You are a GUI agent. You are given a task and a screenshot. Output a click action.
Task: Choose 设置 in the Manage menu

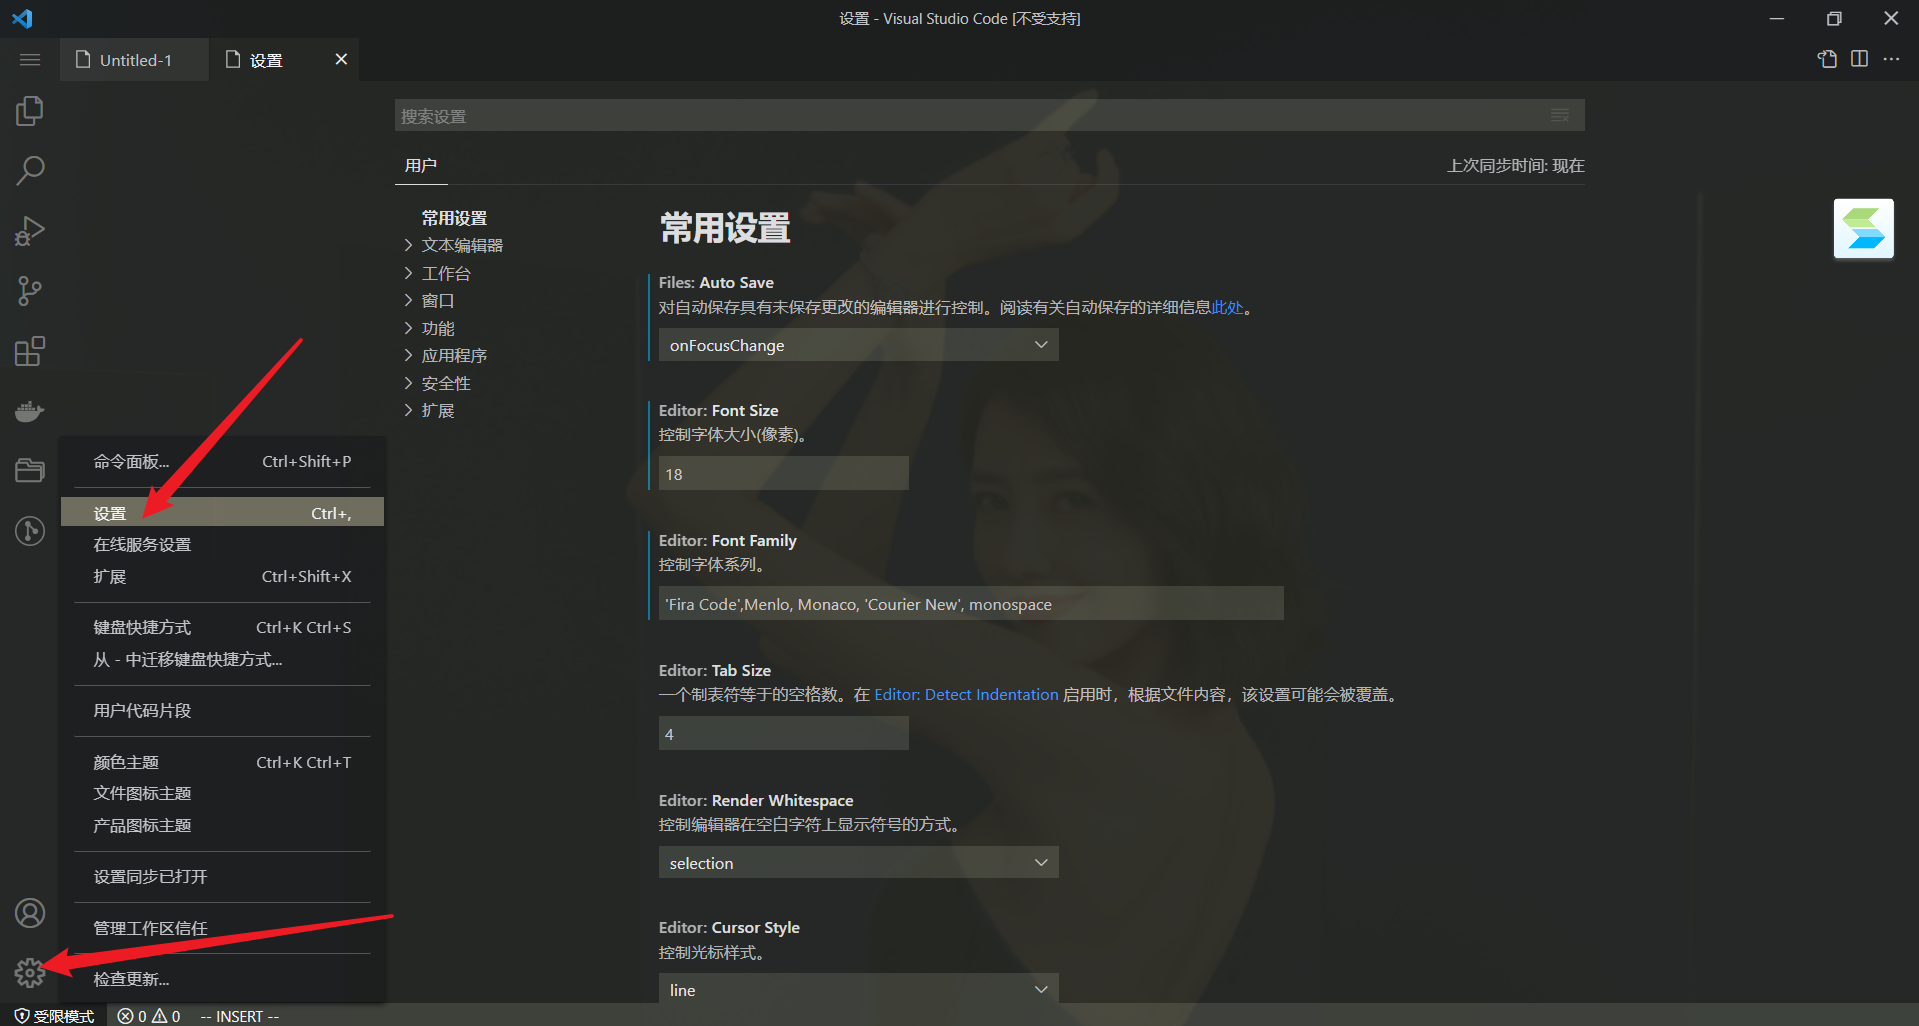click(222, 512)
